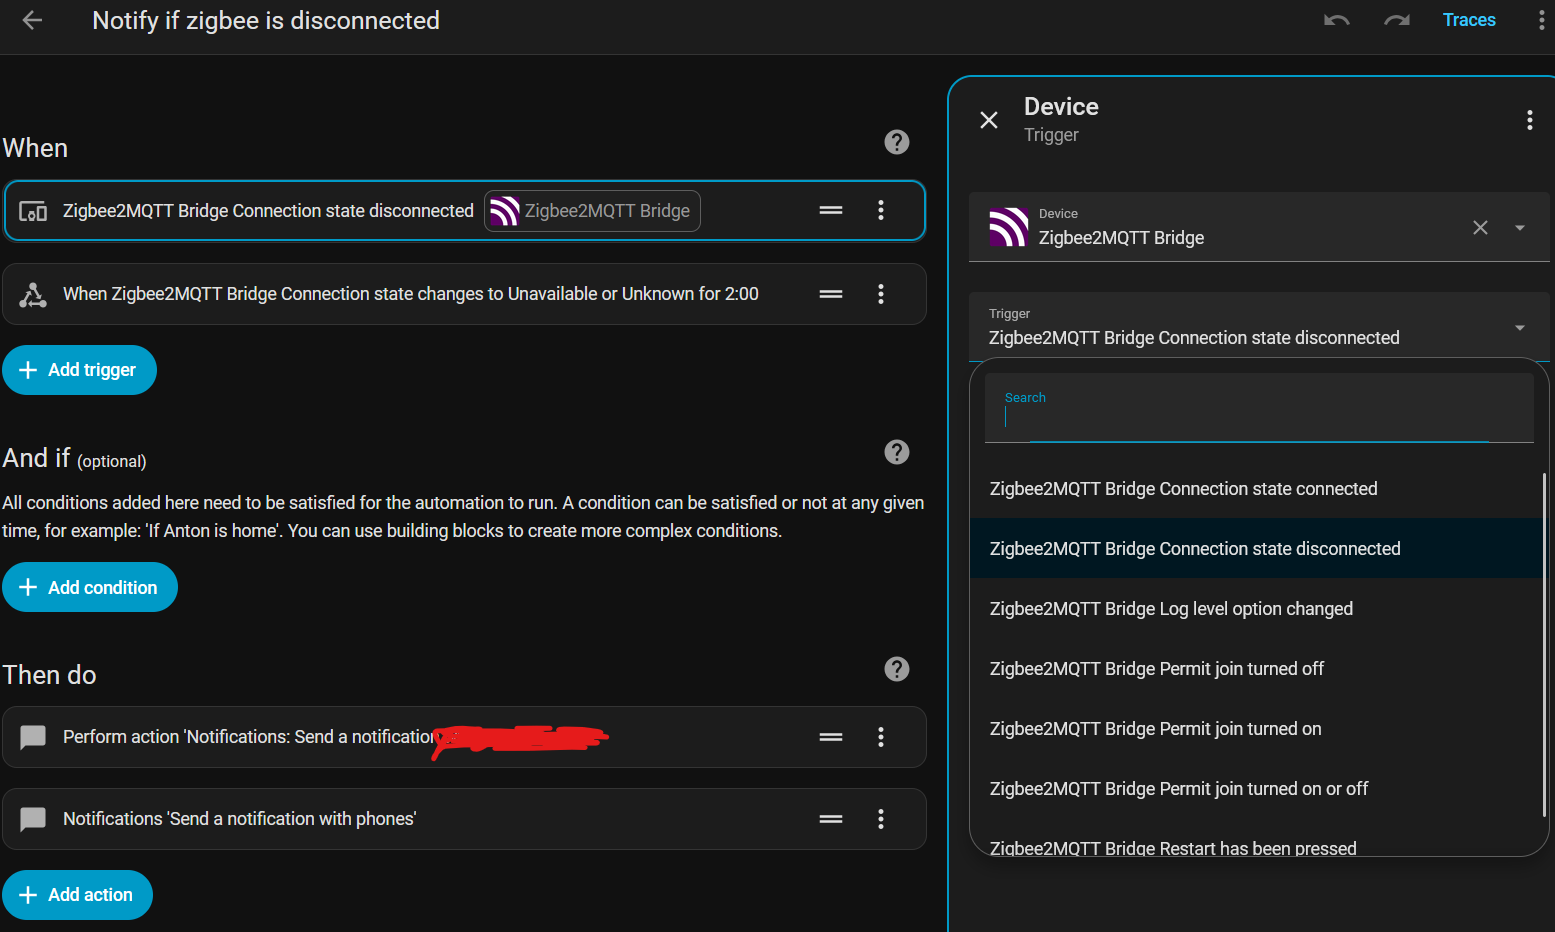Collapse the Trigger type dropdown arrow

point(1520,328)
